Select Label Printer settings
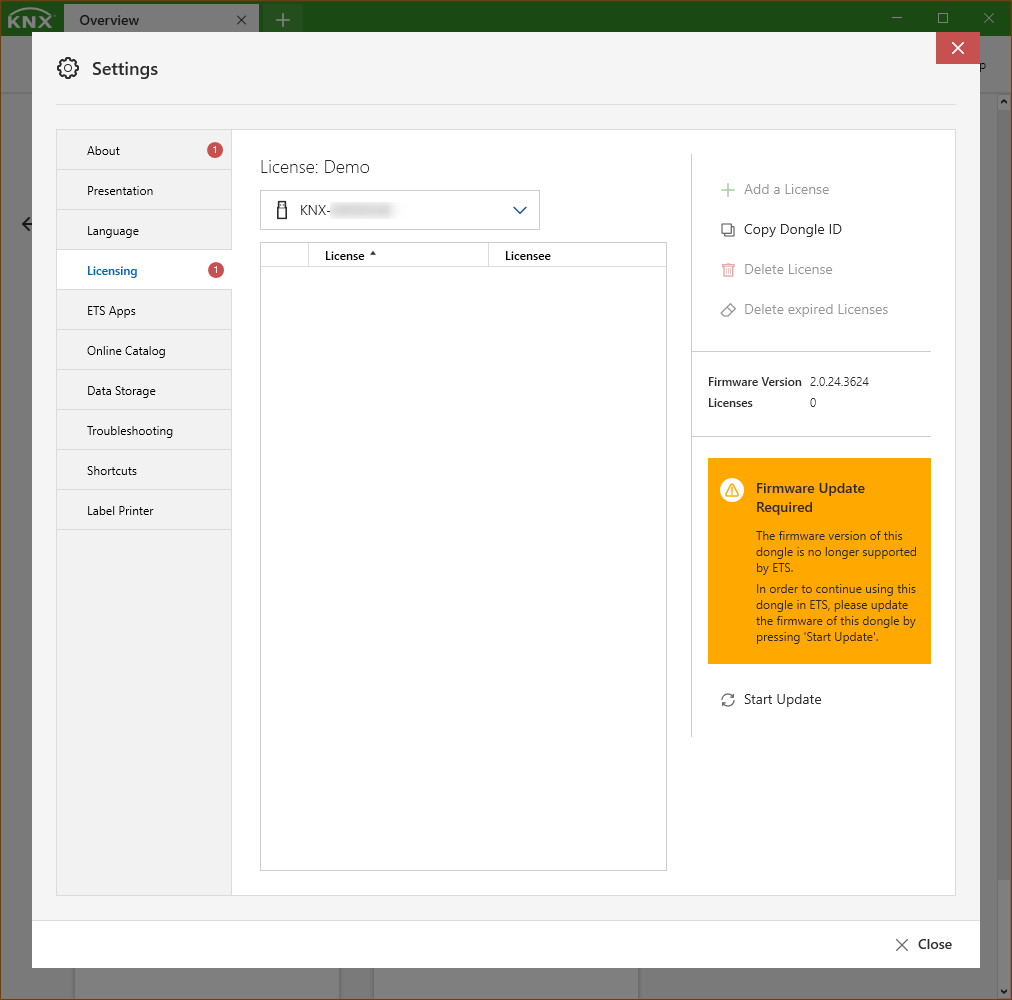 pos(144,511)
